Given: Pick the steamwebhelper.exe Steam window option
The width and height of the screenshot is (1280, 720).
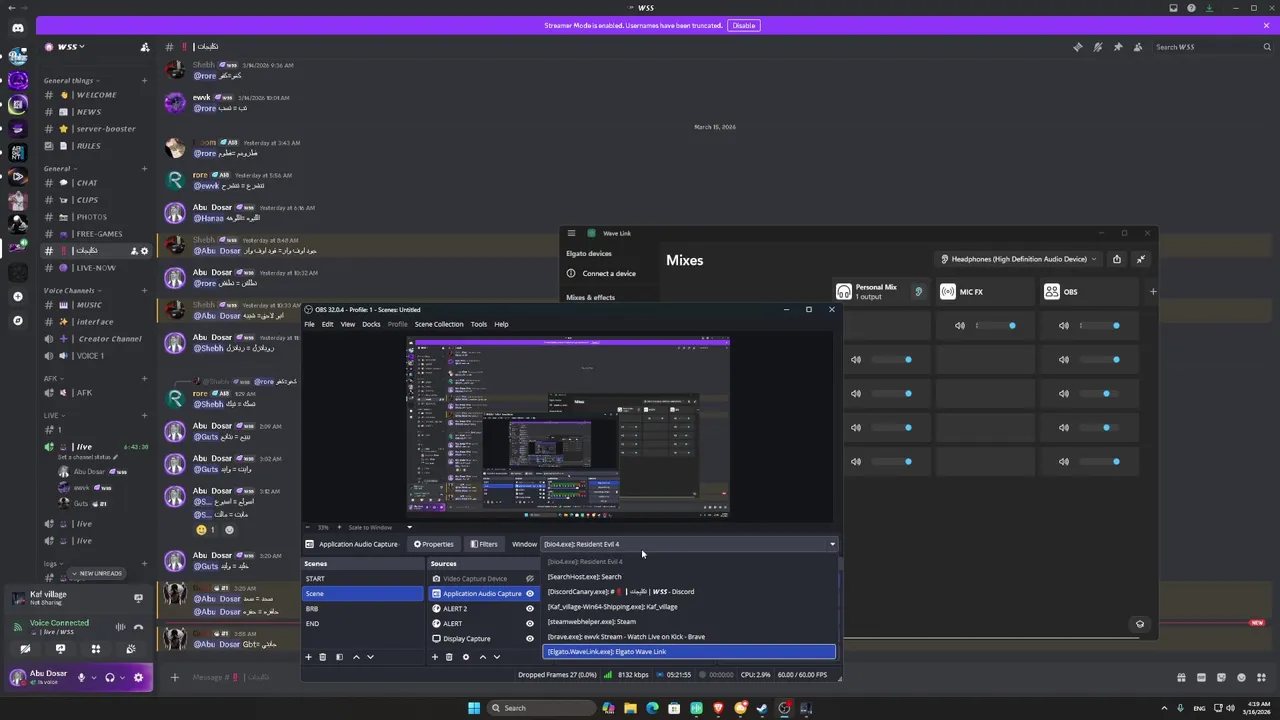Looking at the screenshot, I should point(689,622).
